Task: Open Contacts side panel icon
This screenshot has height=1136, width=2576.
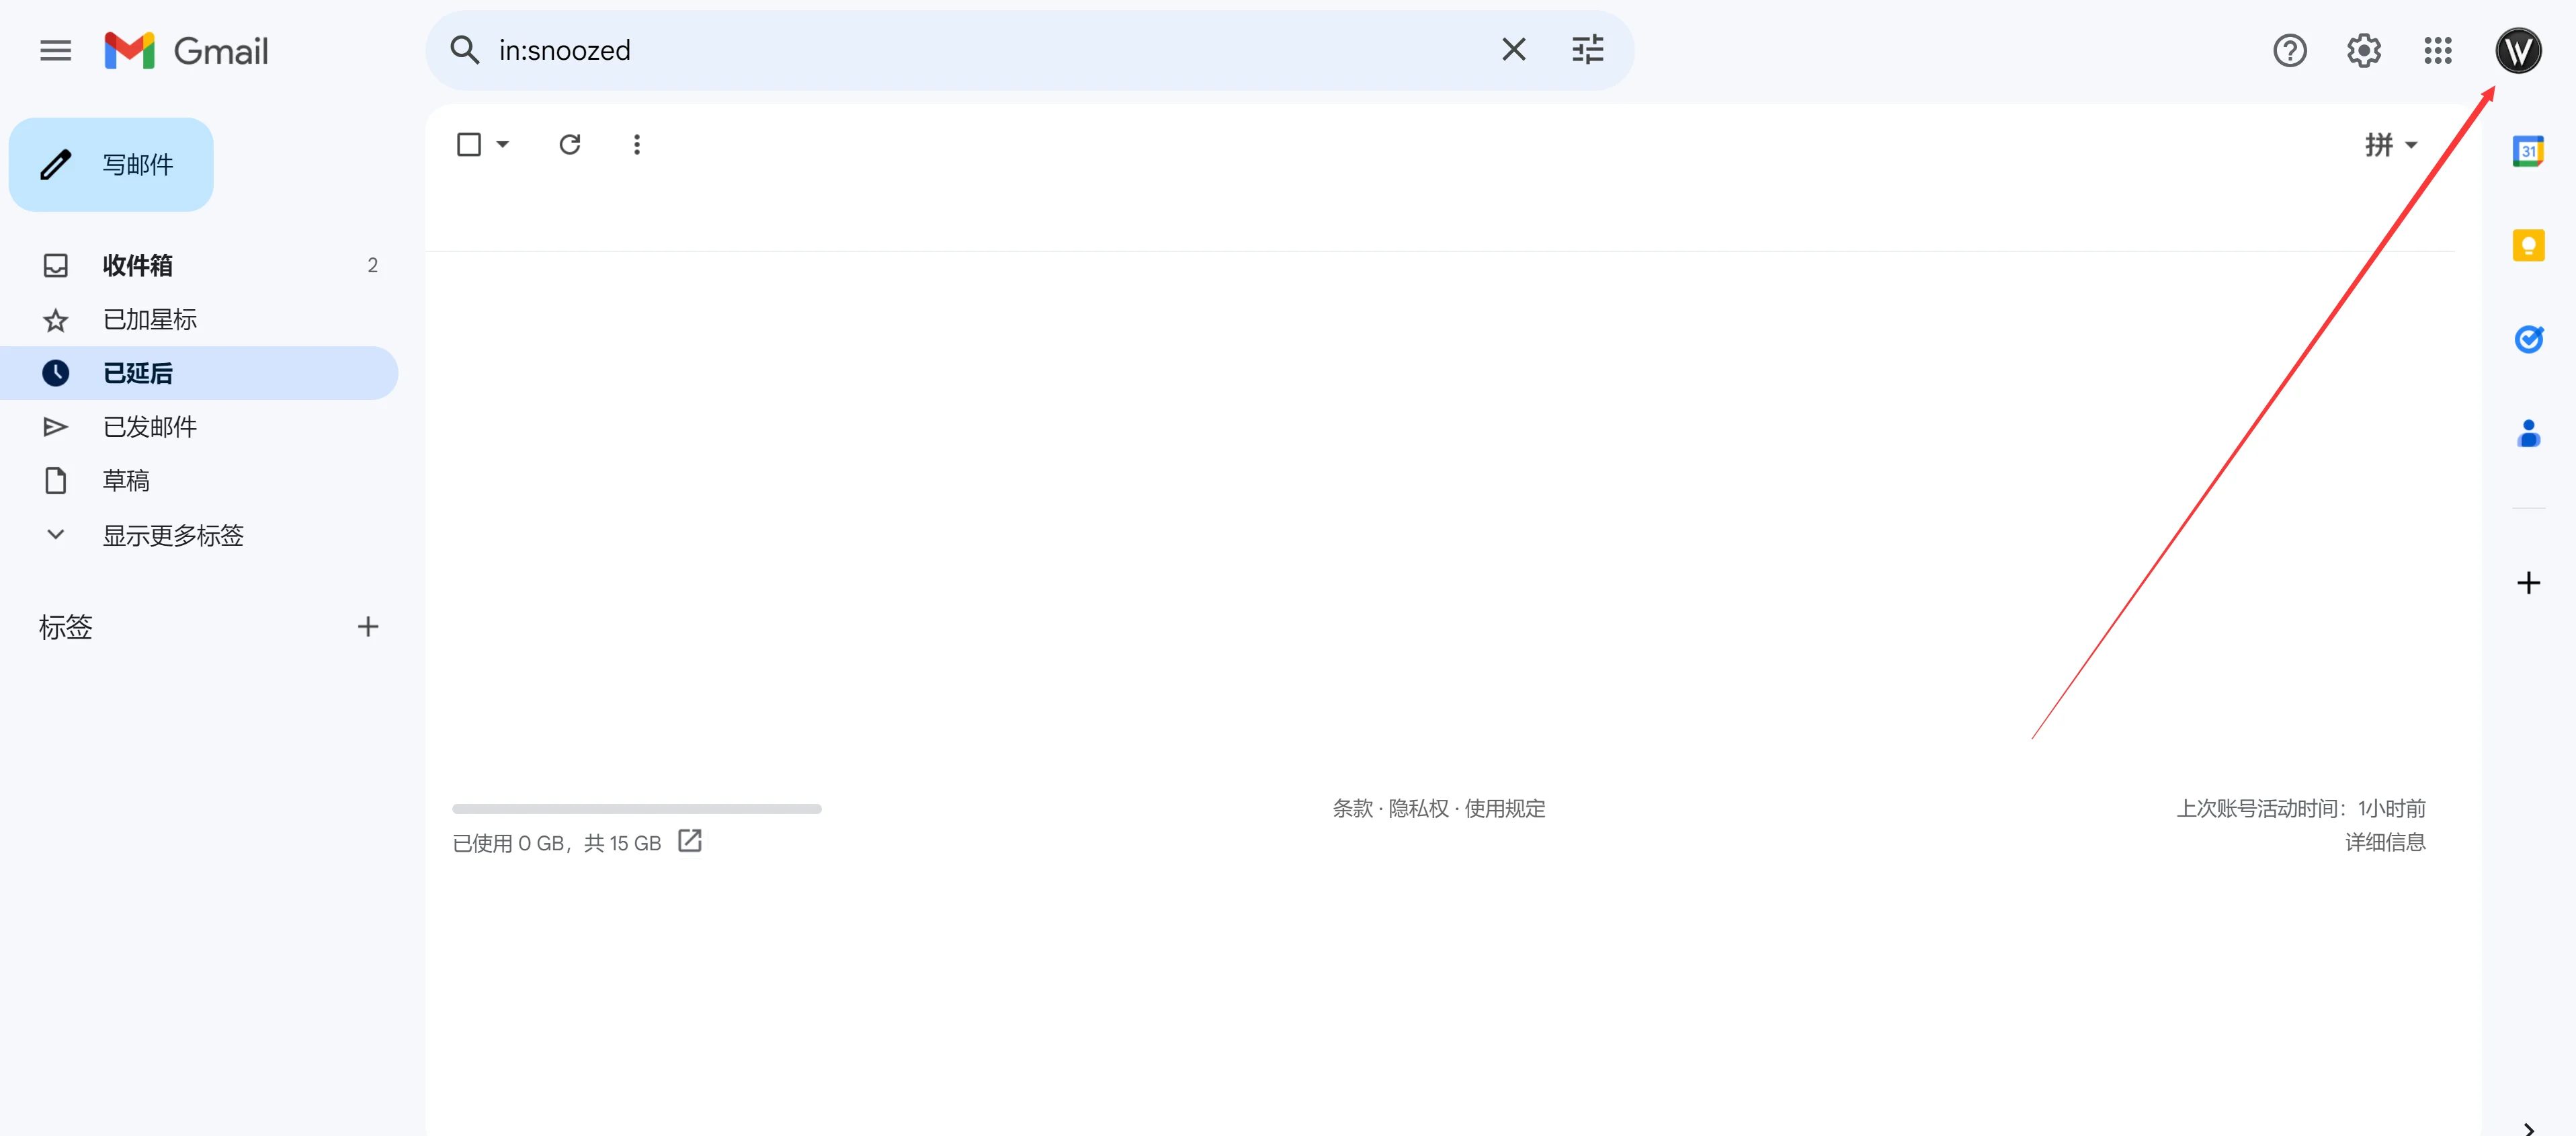Action: click(2528, 433)
